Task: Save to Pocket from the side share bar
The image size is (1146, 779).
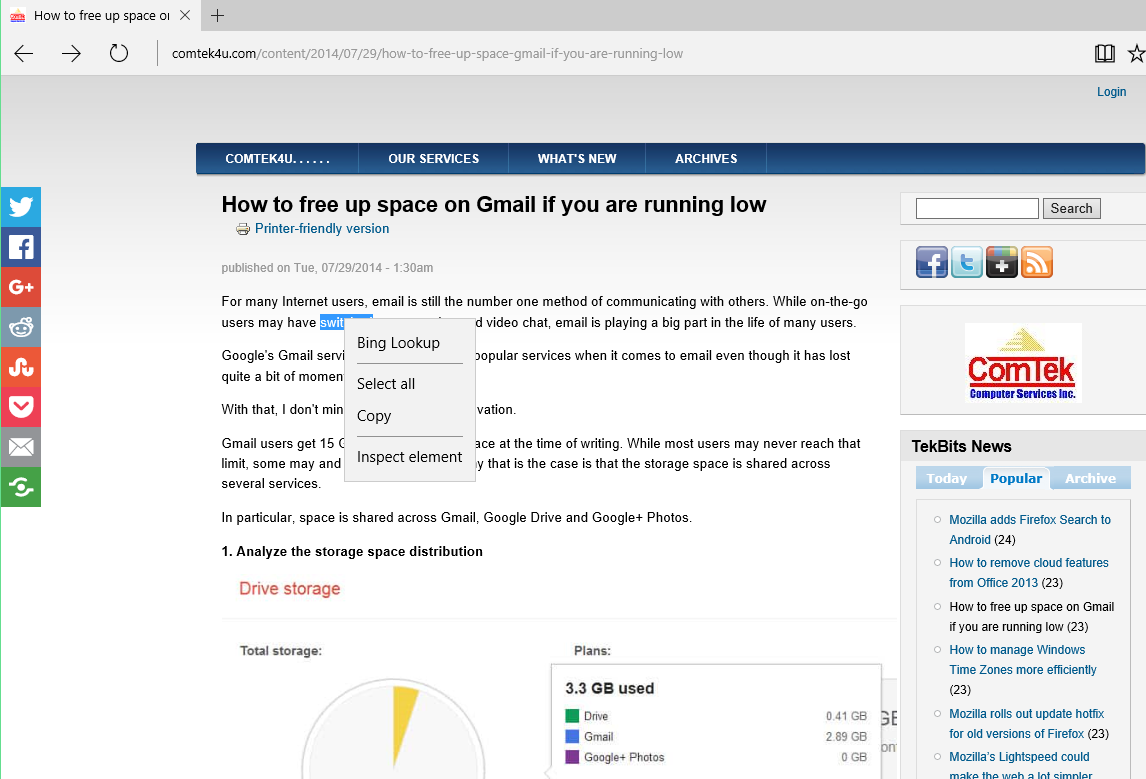Action: [x=20, y=407]
